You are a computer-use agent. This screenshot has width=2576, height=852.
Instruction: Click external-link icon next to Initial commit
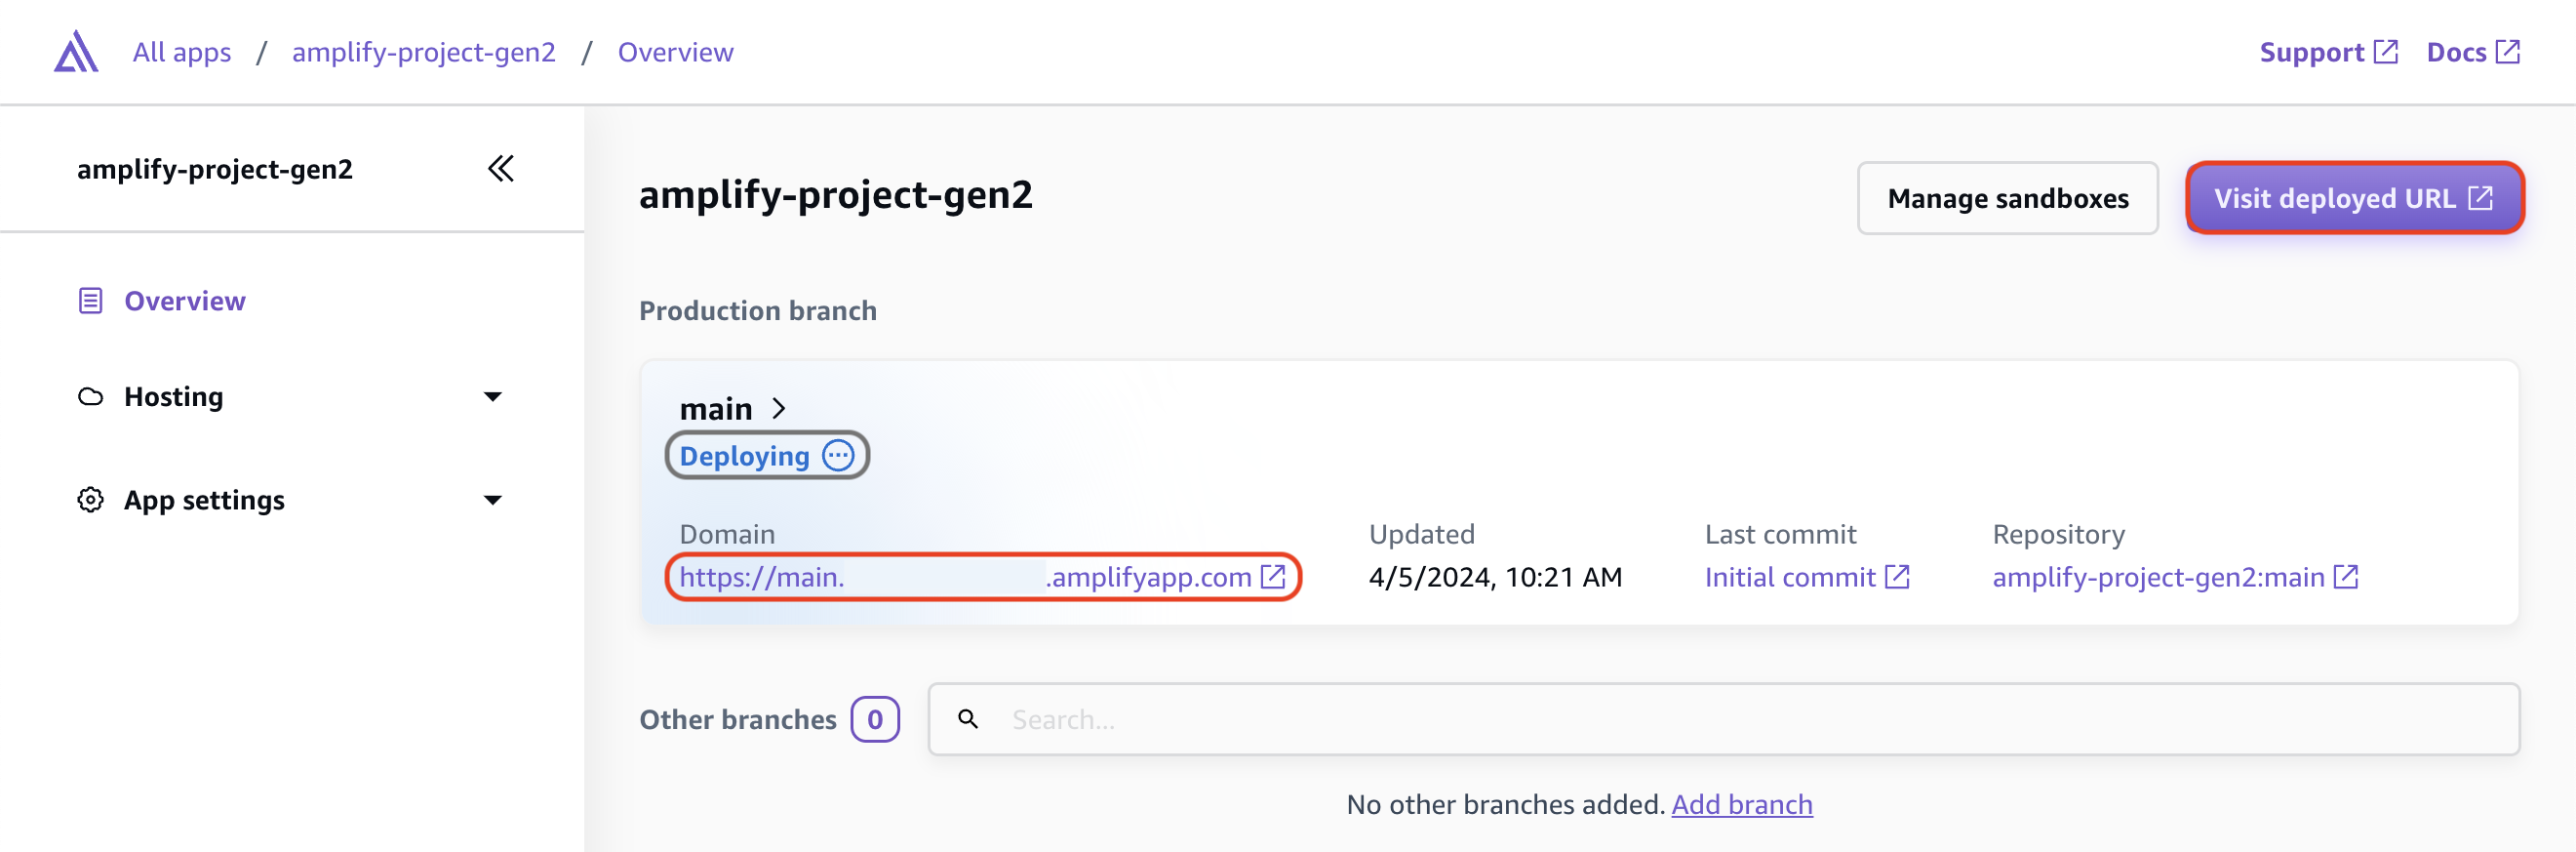(x=1897, y=577)
